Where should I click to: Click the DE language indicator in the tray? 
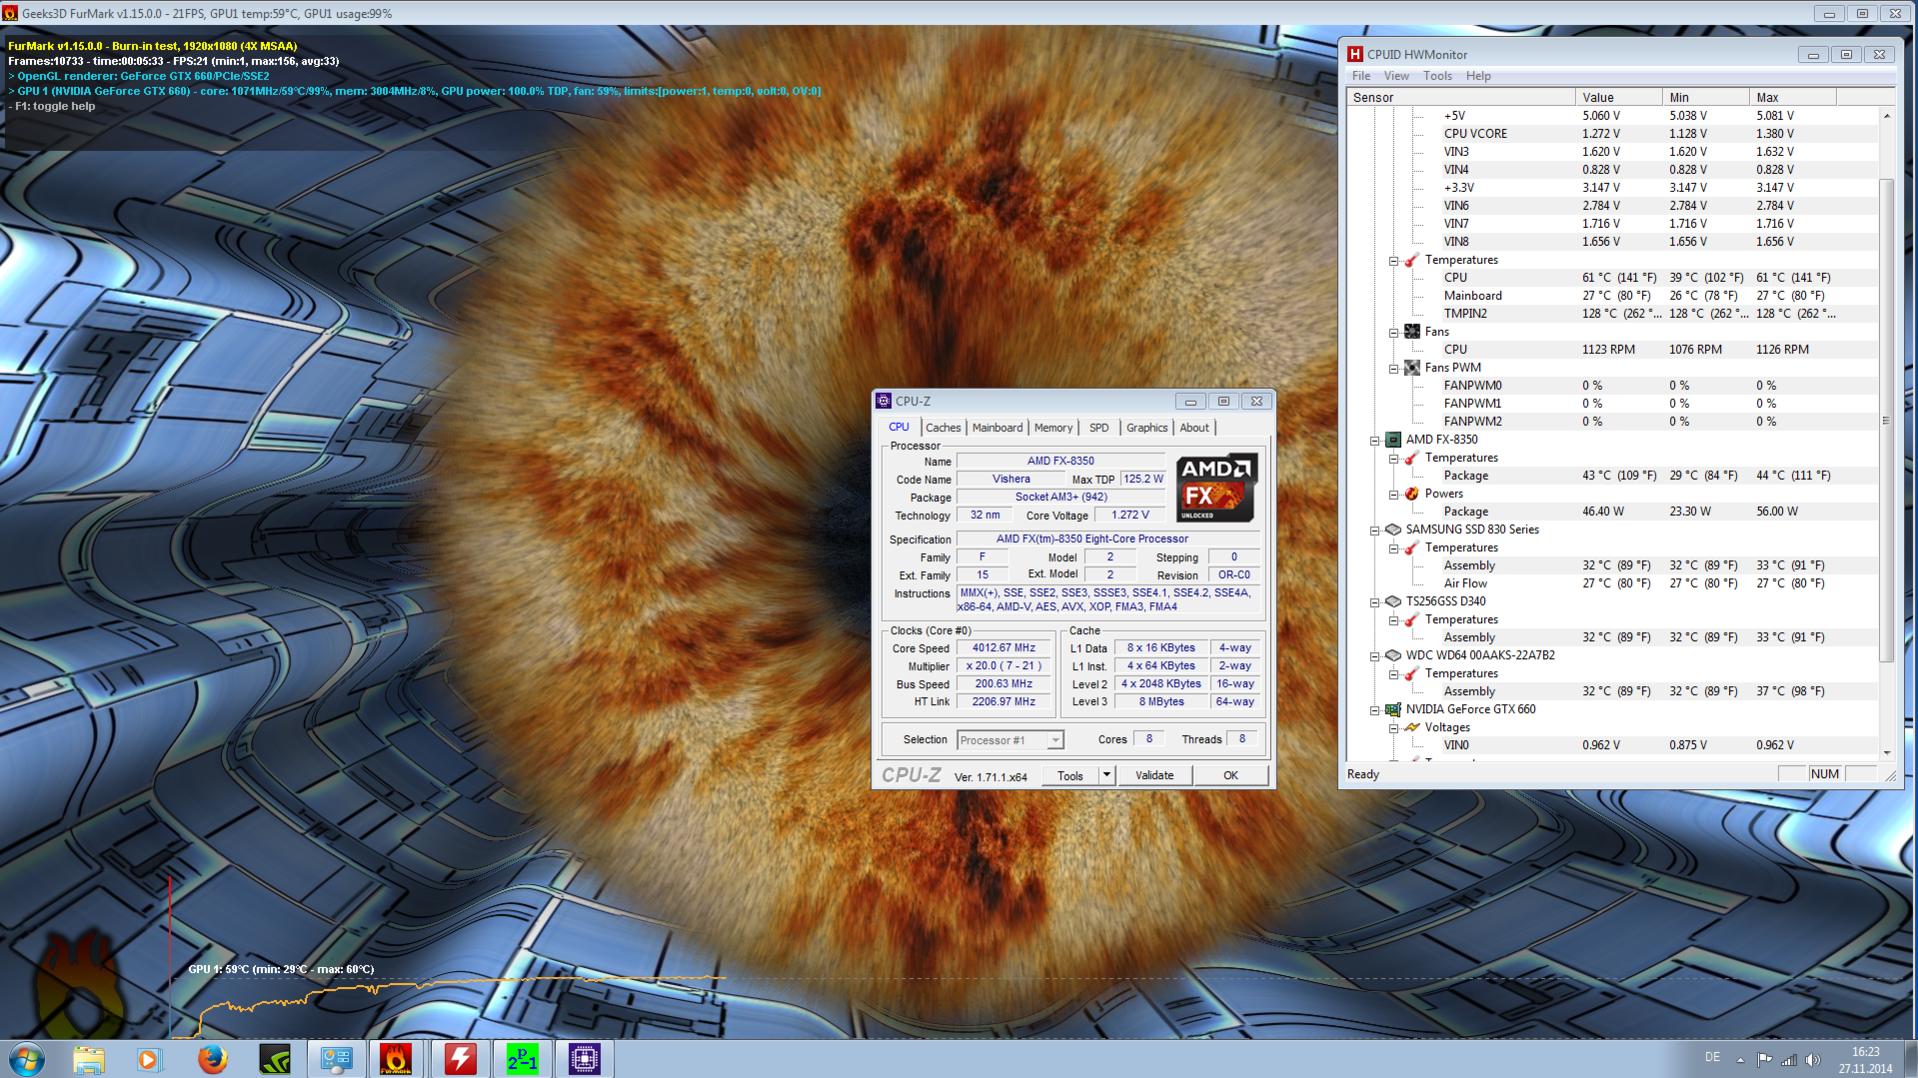coord(1712,1058)
